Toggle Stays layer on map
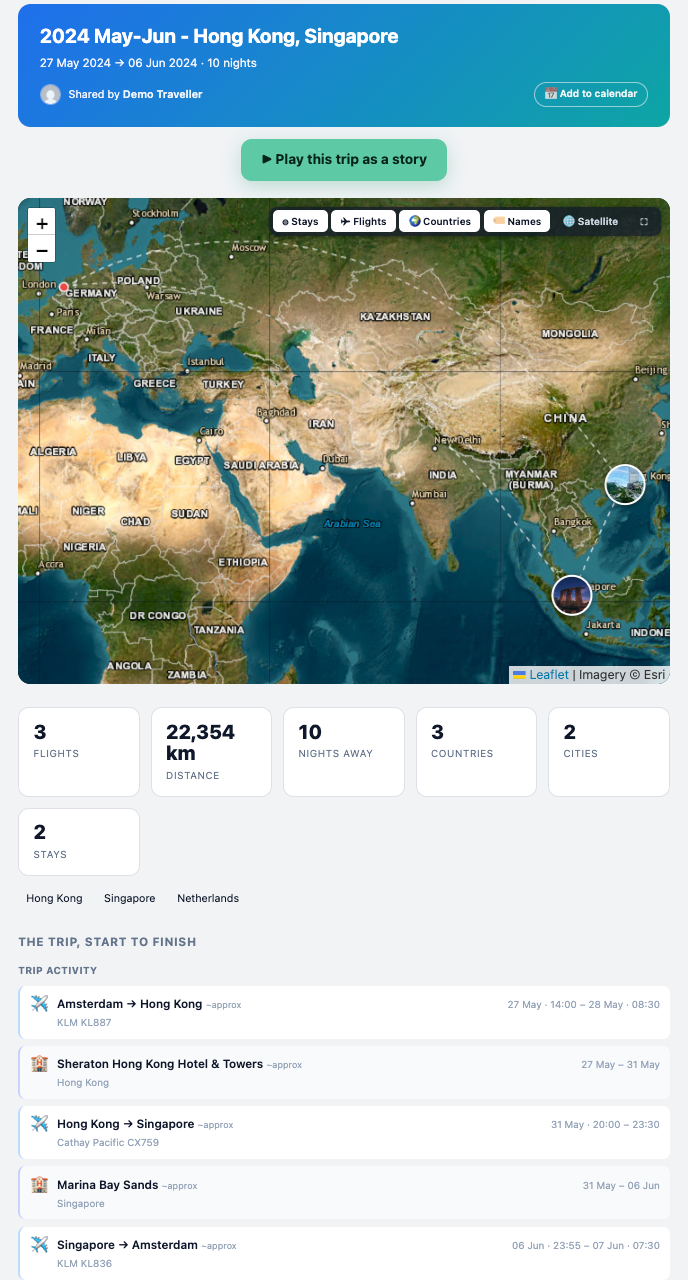688x1280 pixels. click(x=300, y=221)
